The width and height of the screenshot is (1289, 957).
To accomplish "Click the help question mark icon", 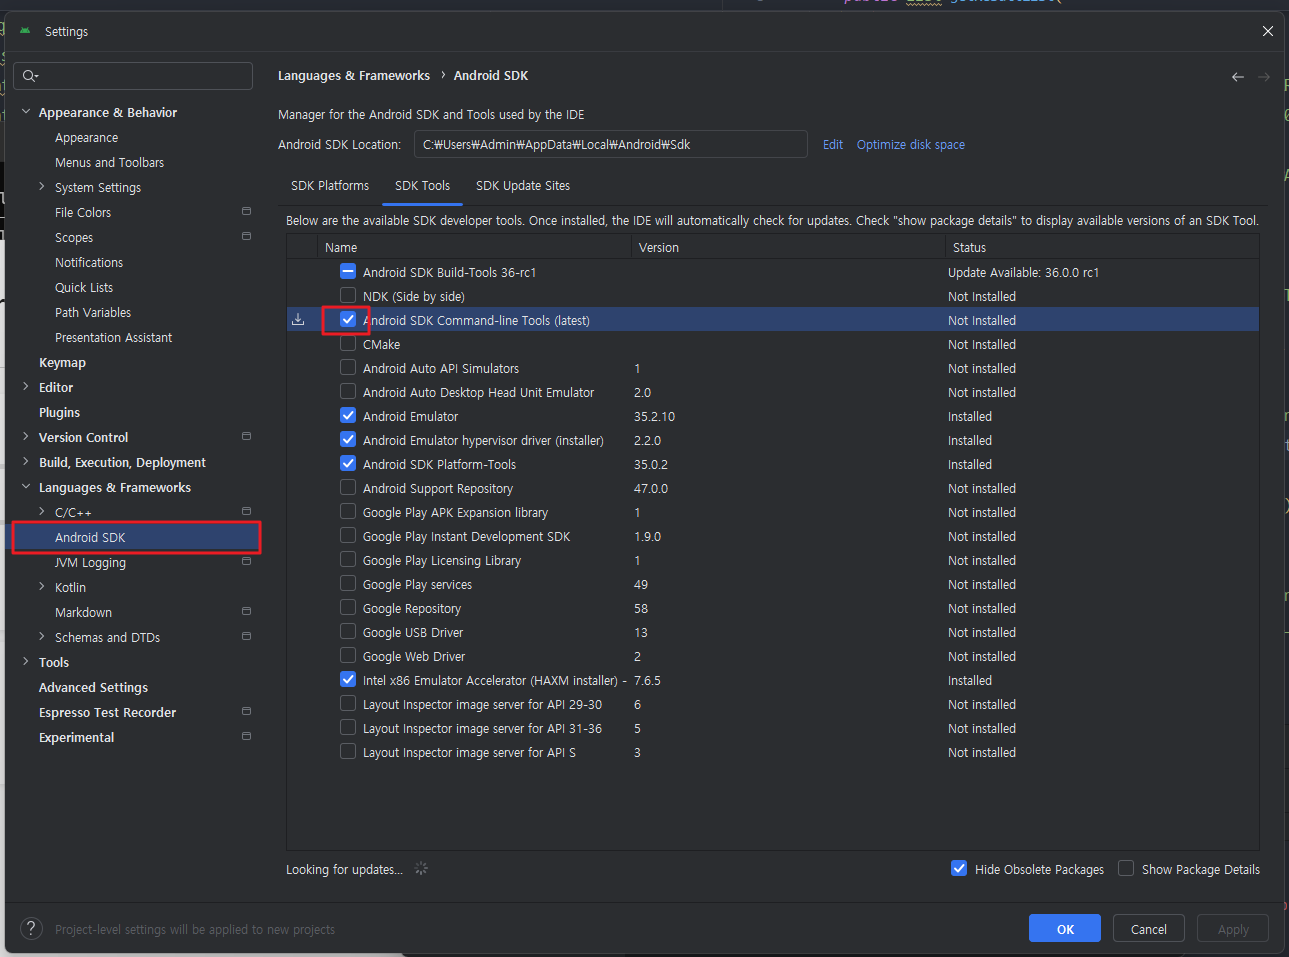I will click(x=32, y=929).
